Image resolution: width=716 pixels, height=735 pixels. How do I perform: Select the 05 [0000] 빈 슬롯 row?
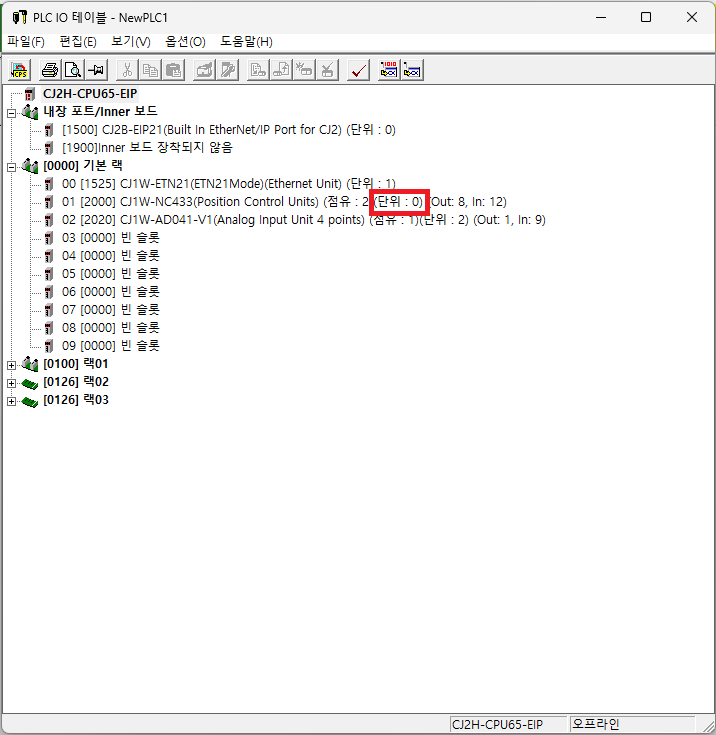111,274
